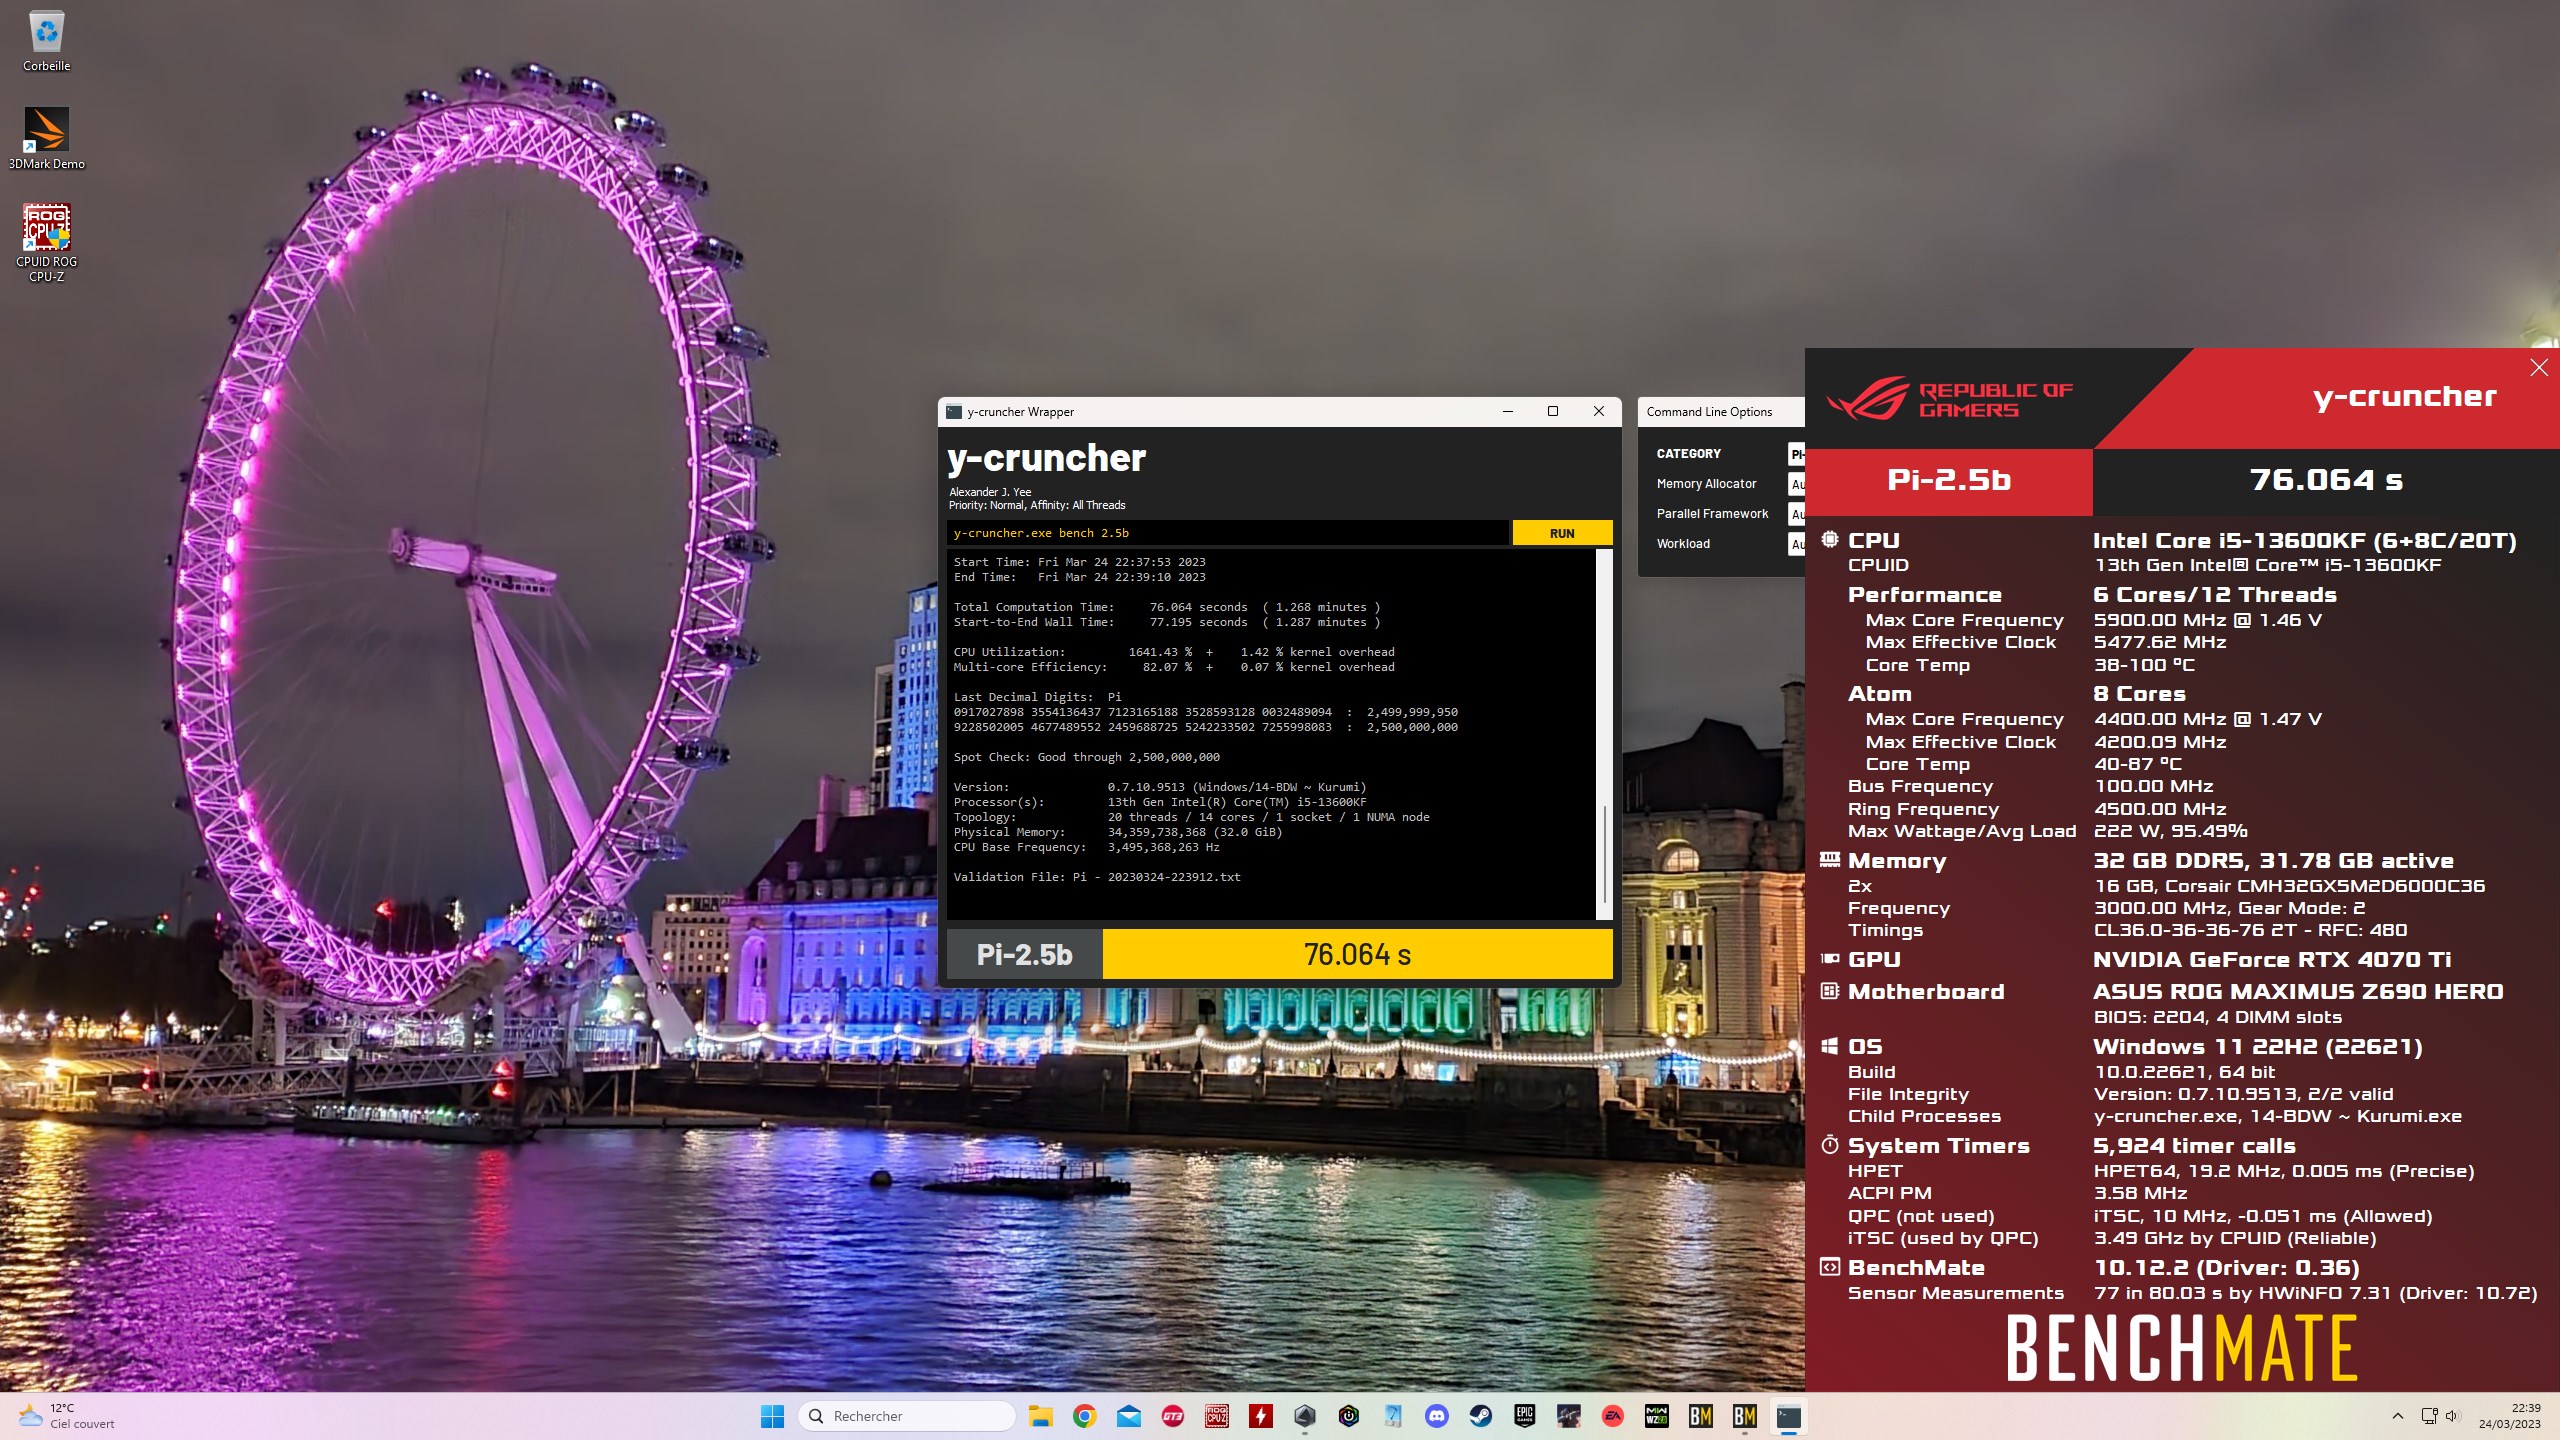
Task: Open the red lightning bolt taskbar app
Action: (x=1260, y=1416)
